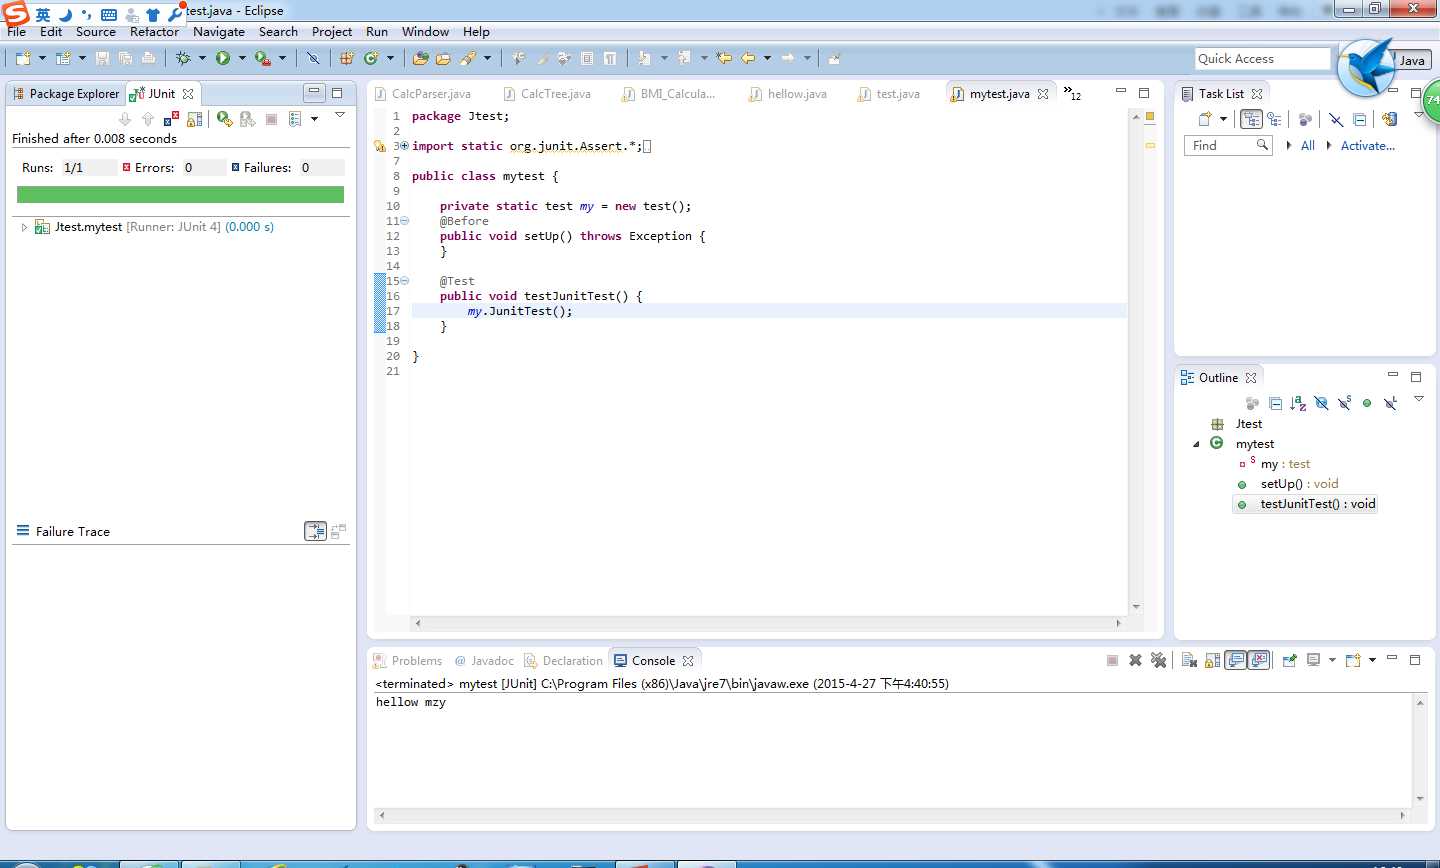Viewport: 1440px width, 868px height.
Task: Collapse the mytest class in Outline
Action: (x=1196, y=444)
